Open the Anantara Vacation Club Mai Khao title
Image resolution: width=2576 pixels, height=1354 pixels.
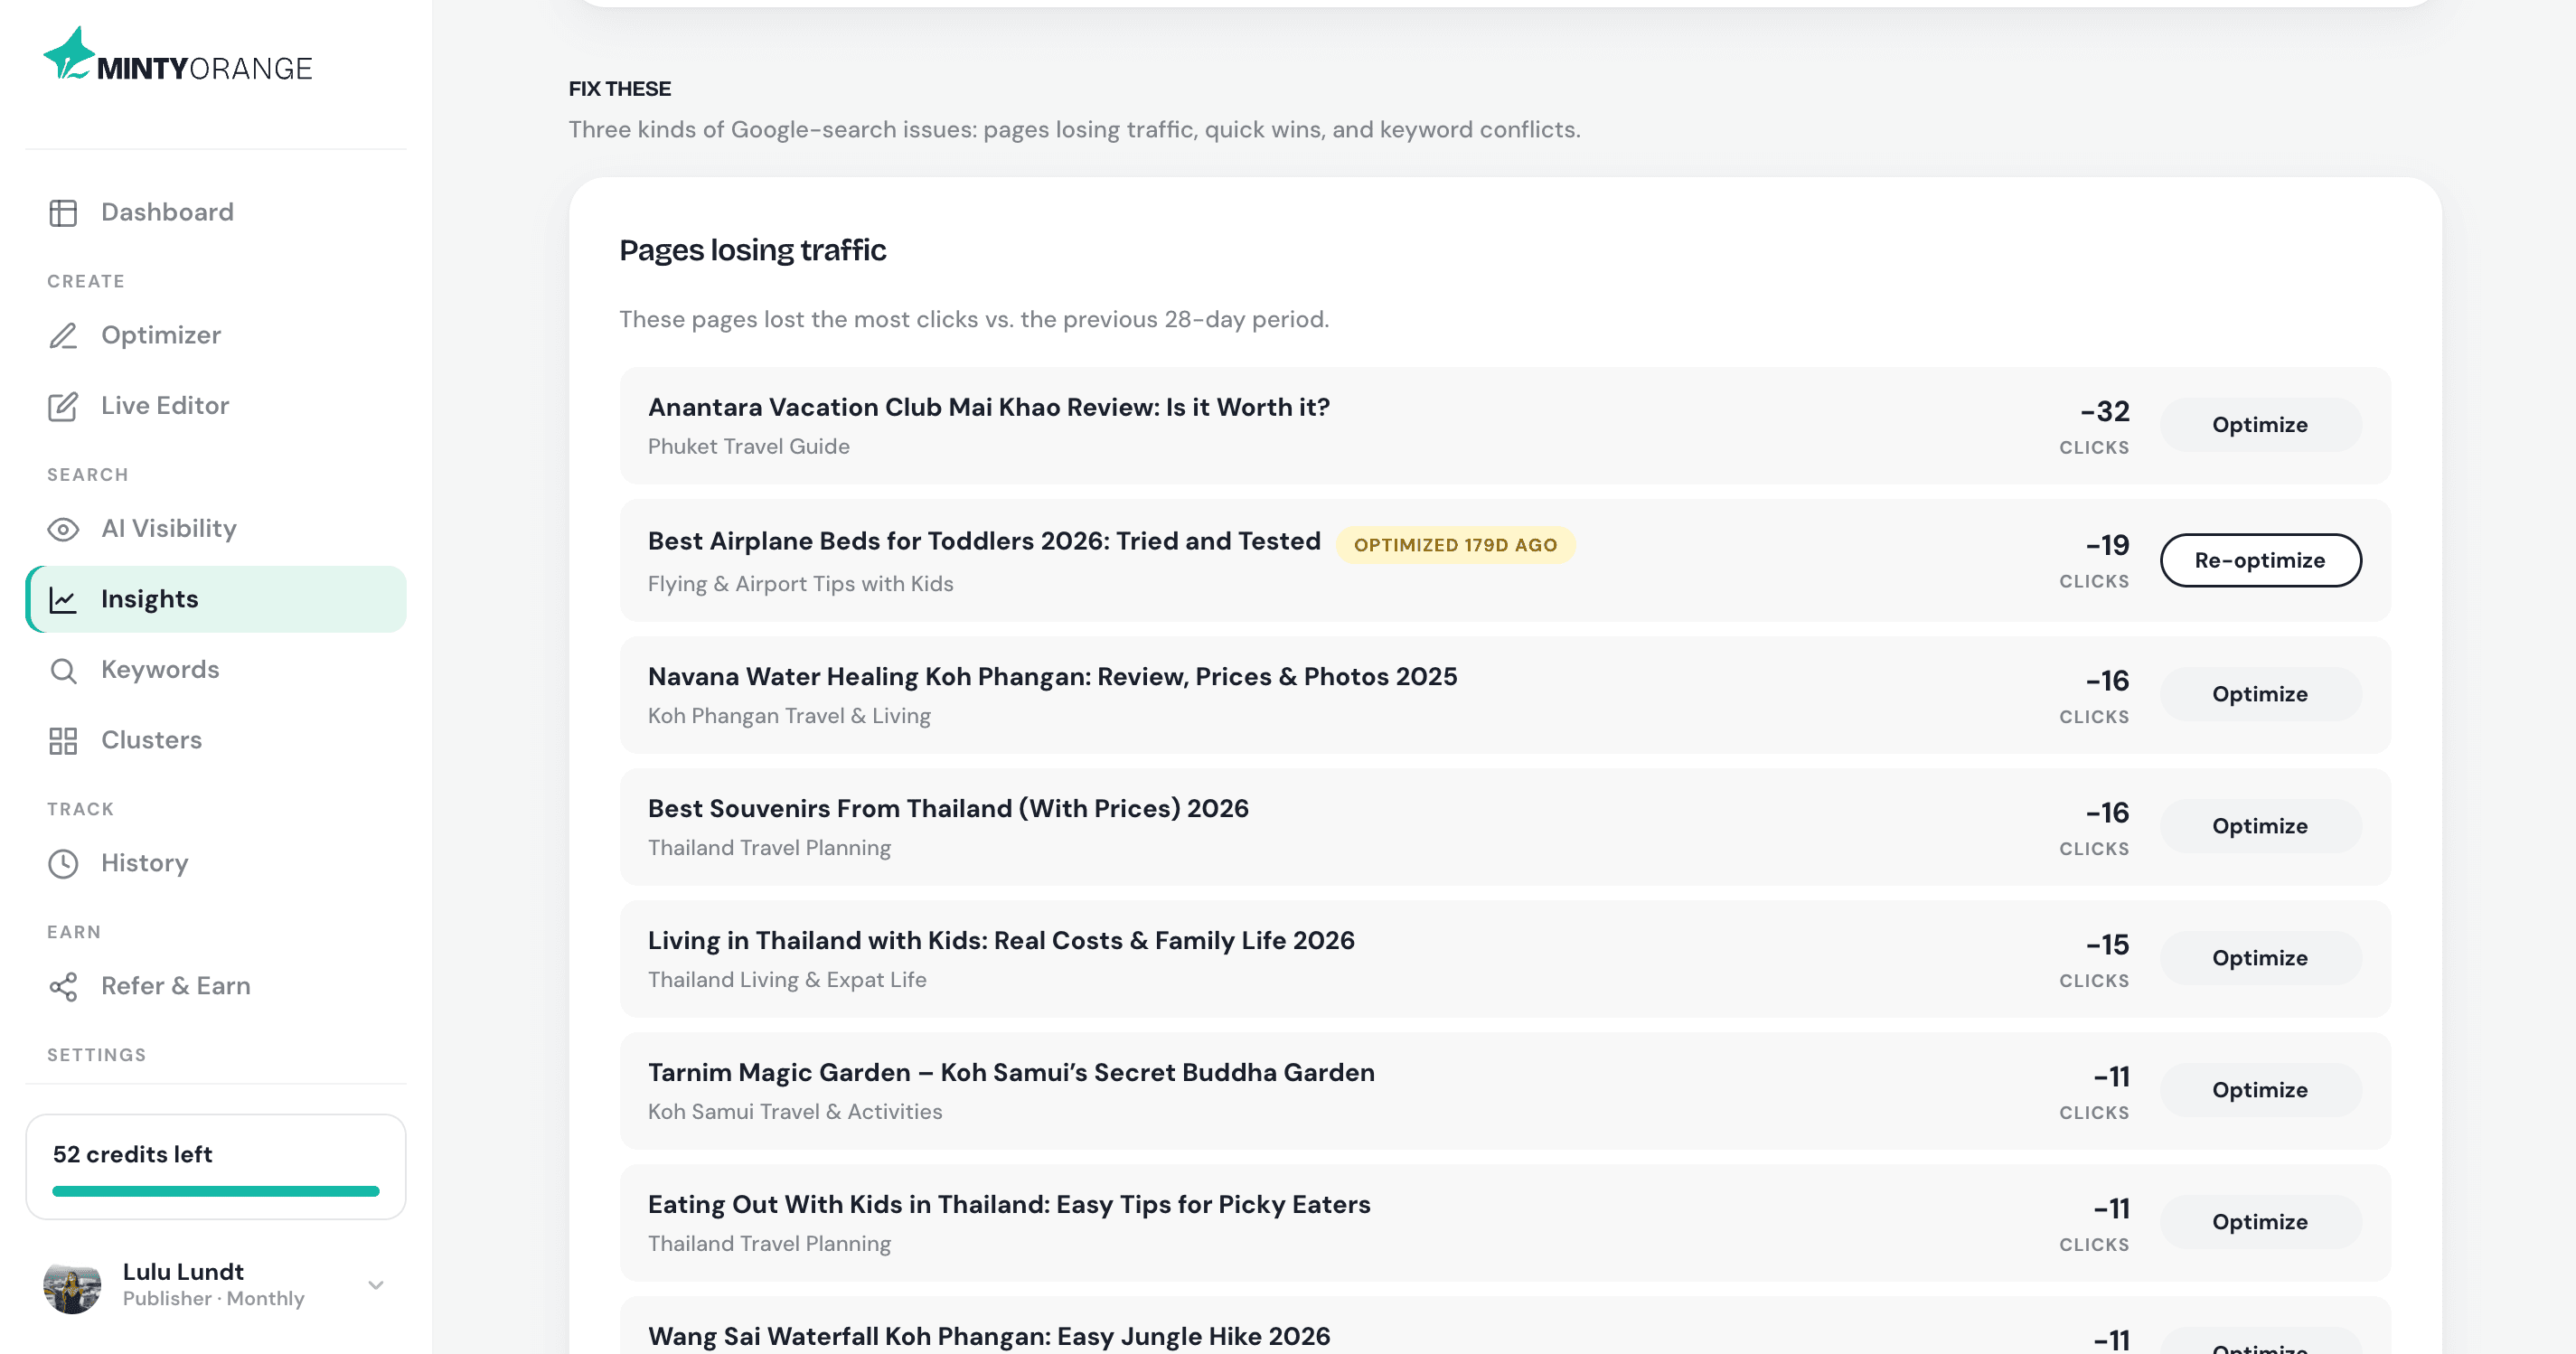click(x=989, y=407)
